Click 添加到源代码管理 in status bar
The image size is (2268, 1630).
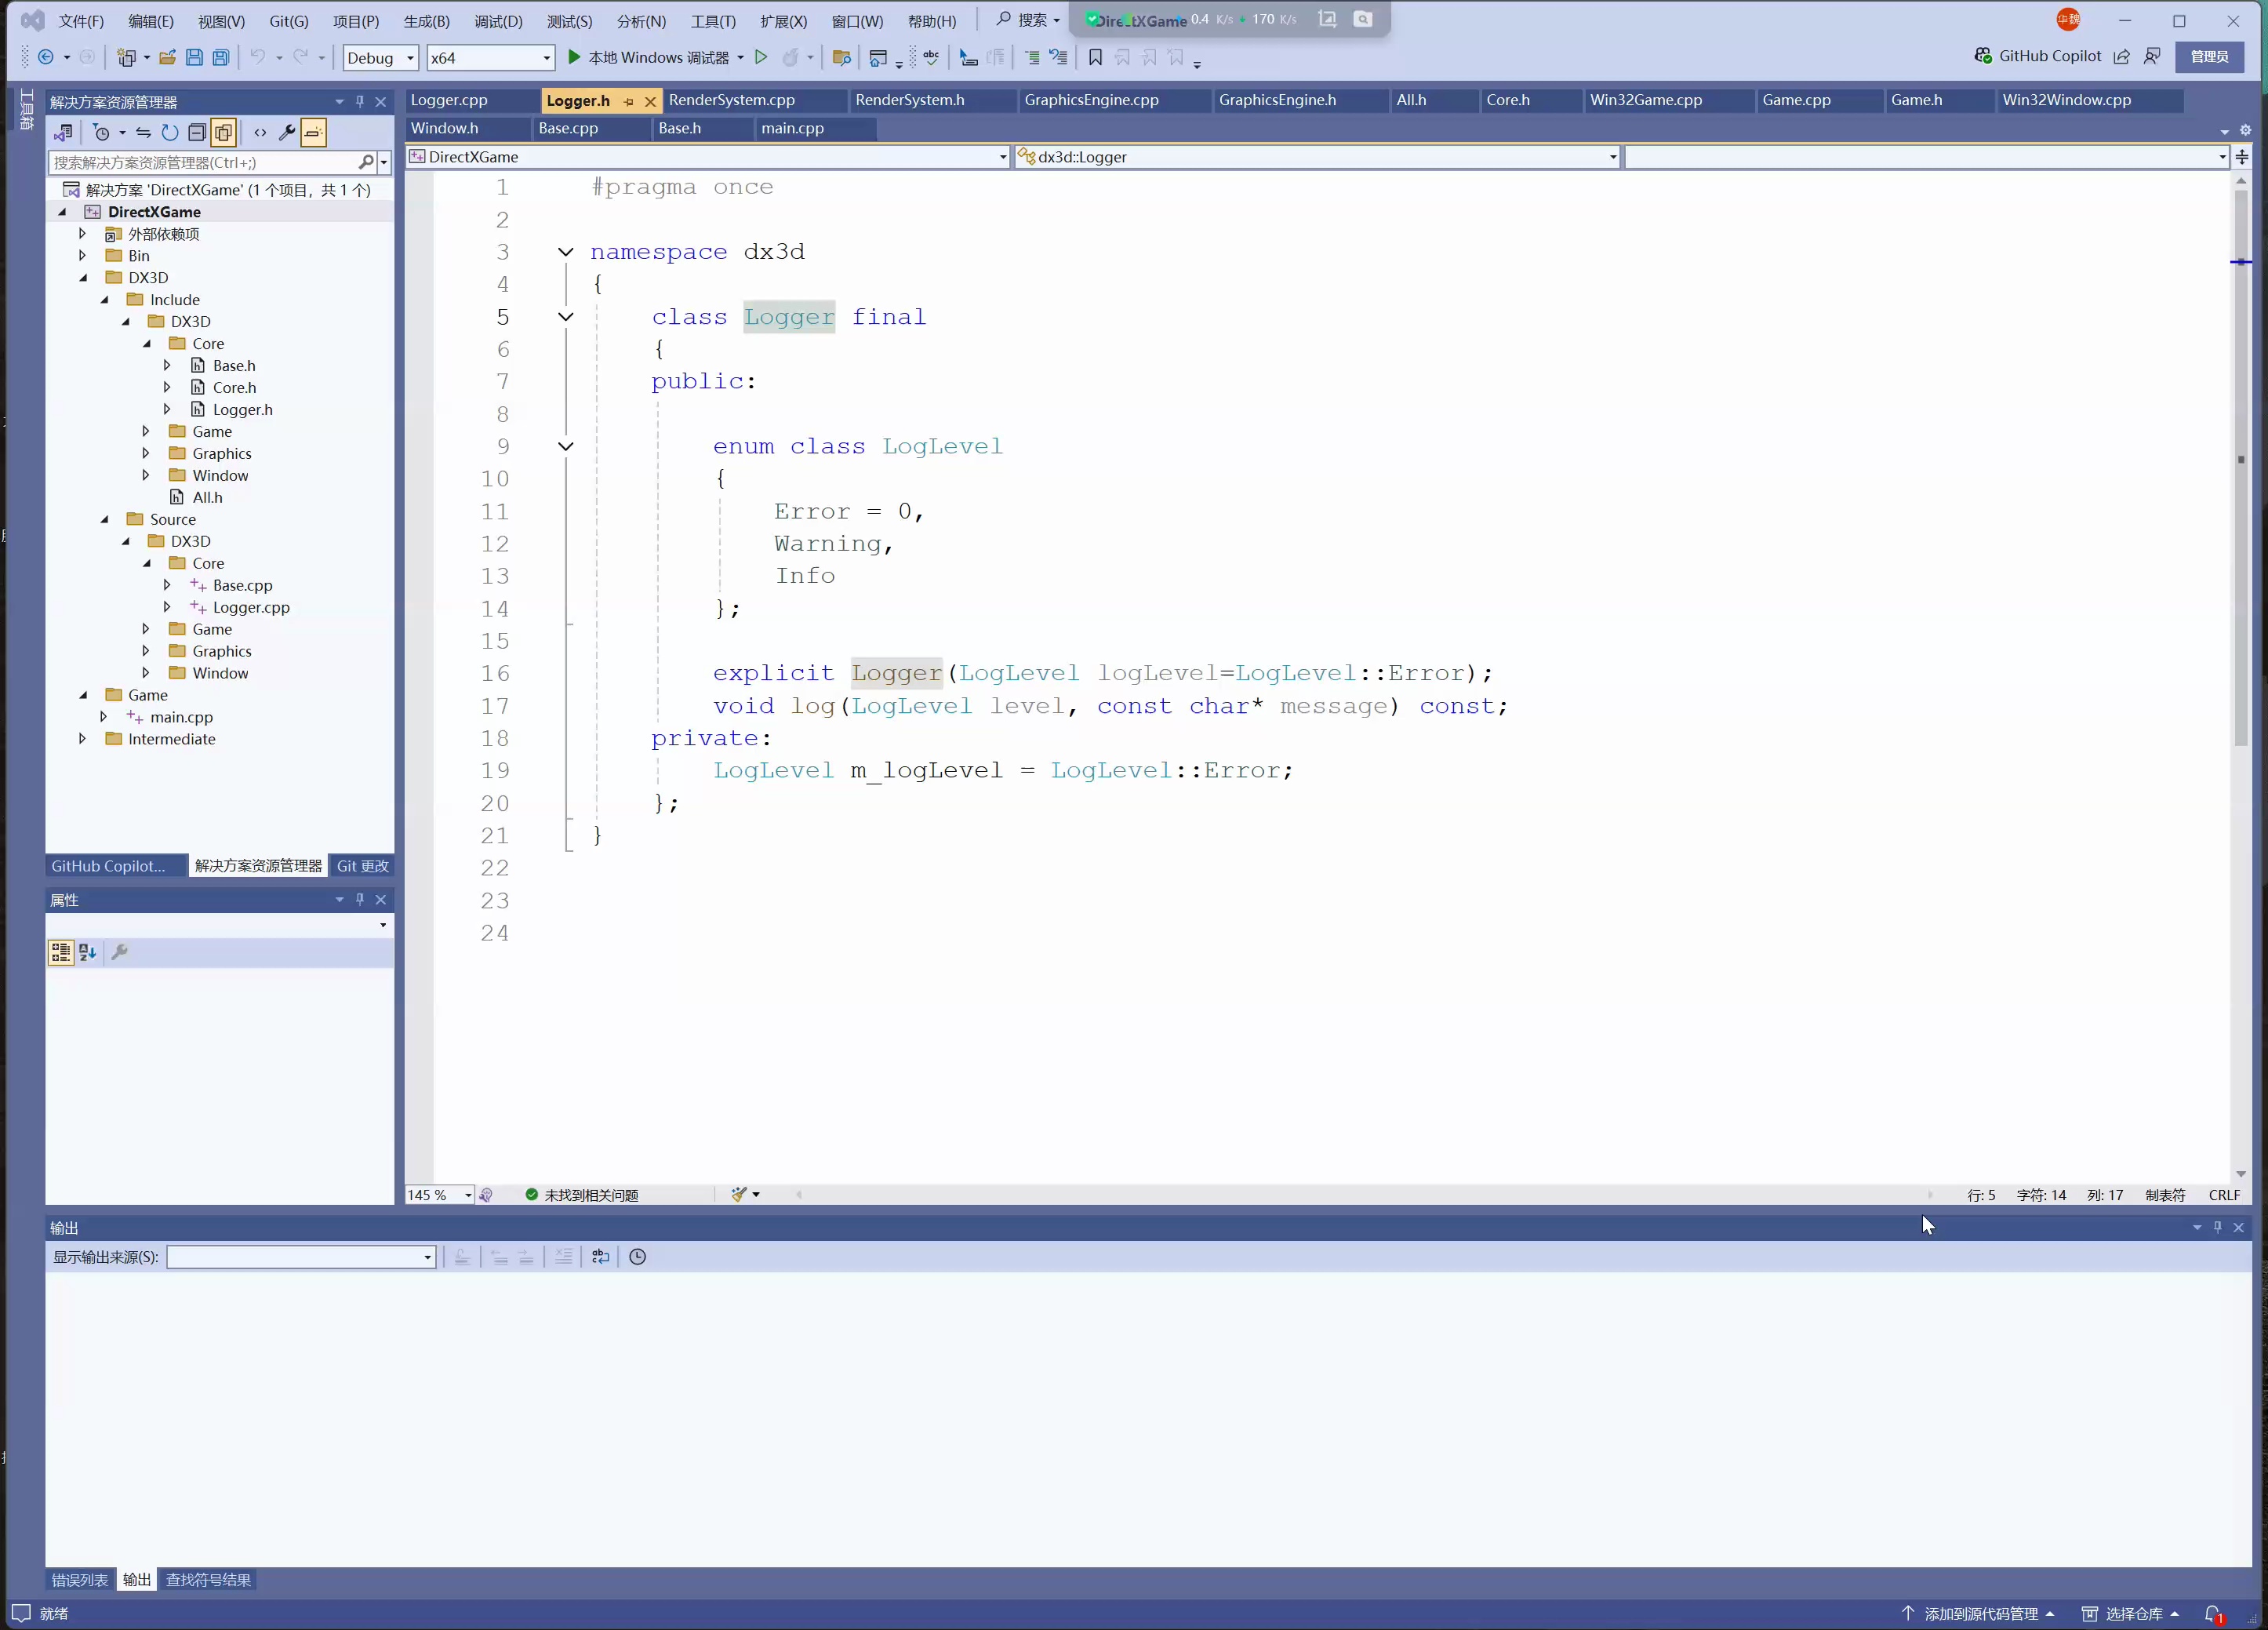click(x=1977, y=1614)
